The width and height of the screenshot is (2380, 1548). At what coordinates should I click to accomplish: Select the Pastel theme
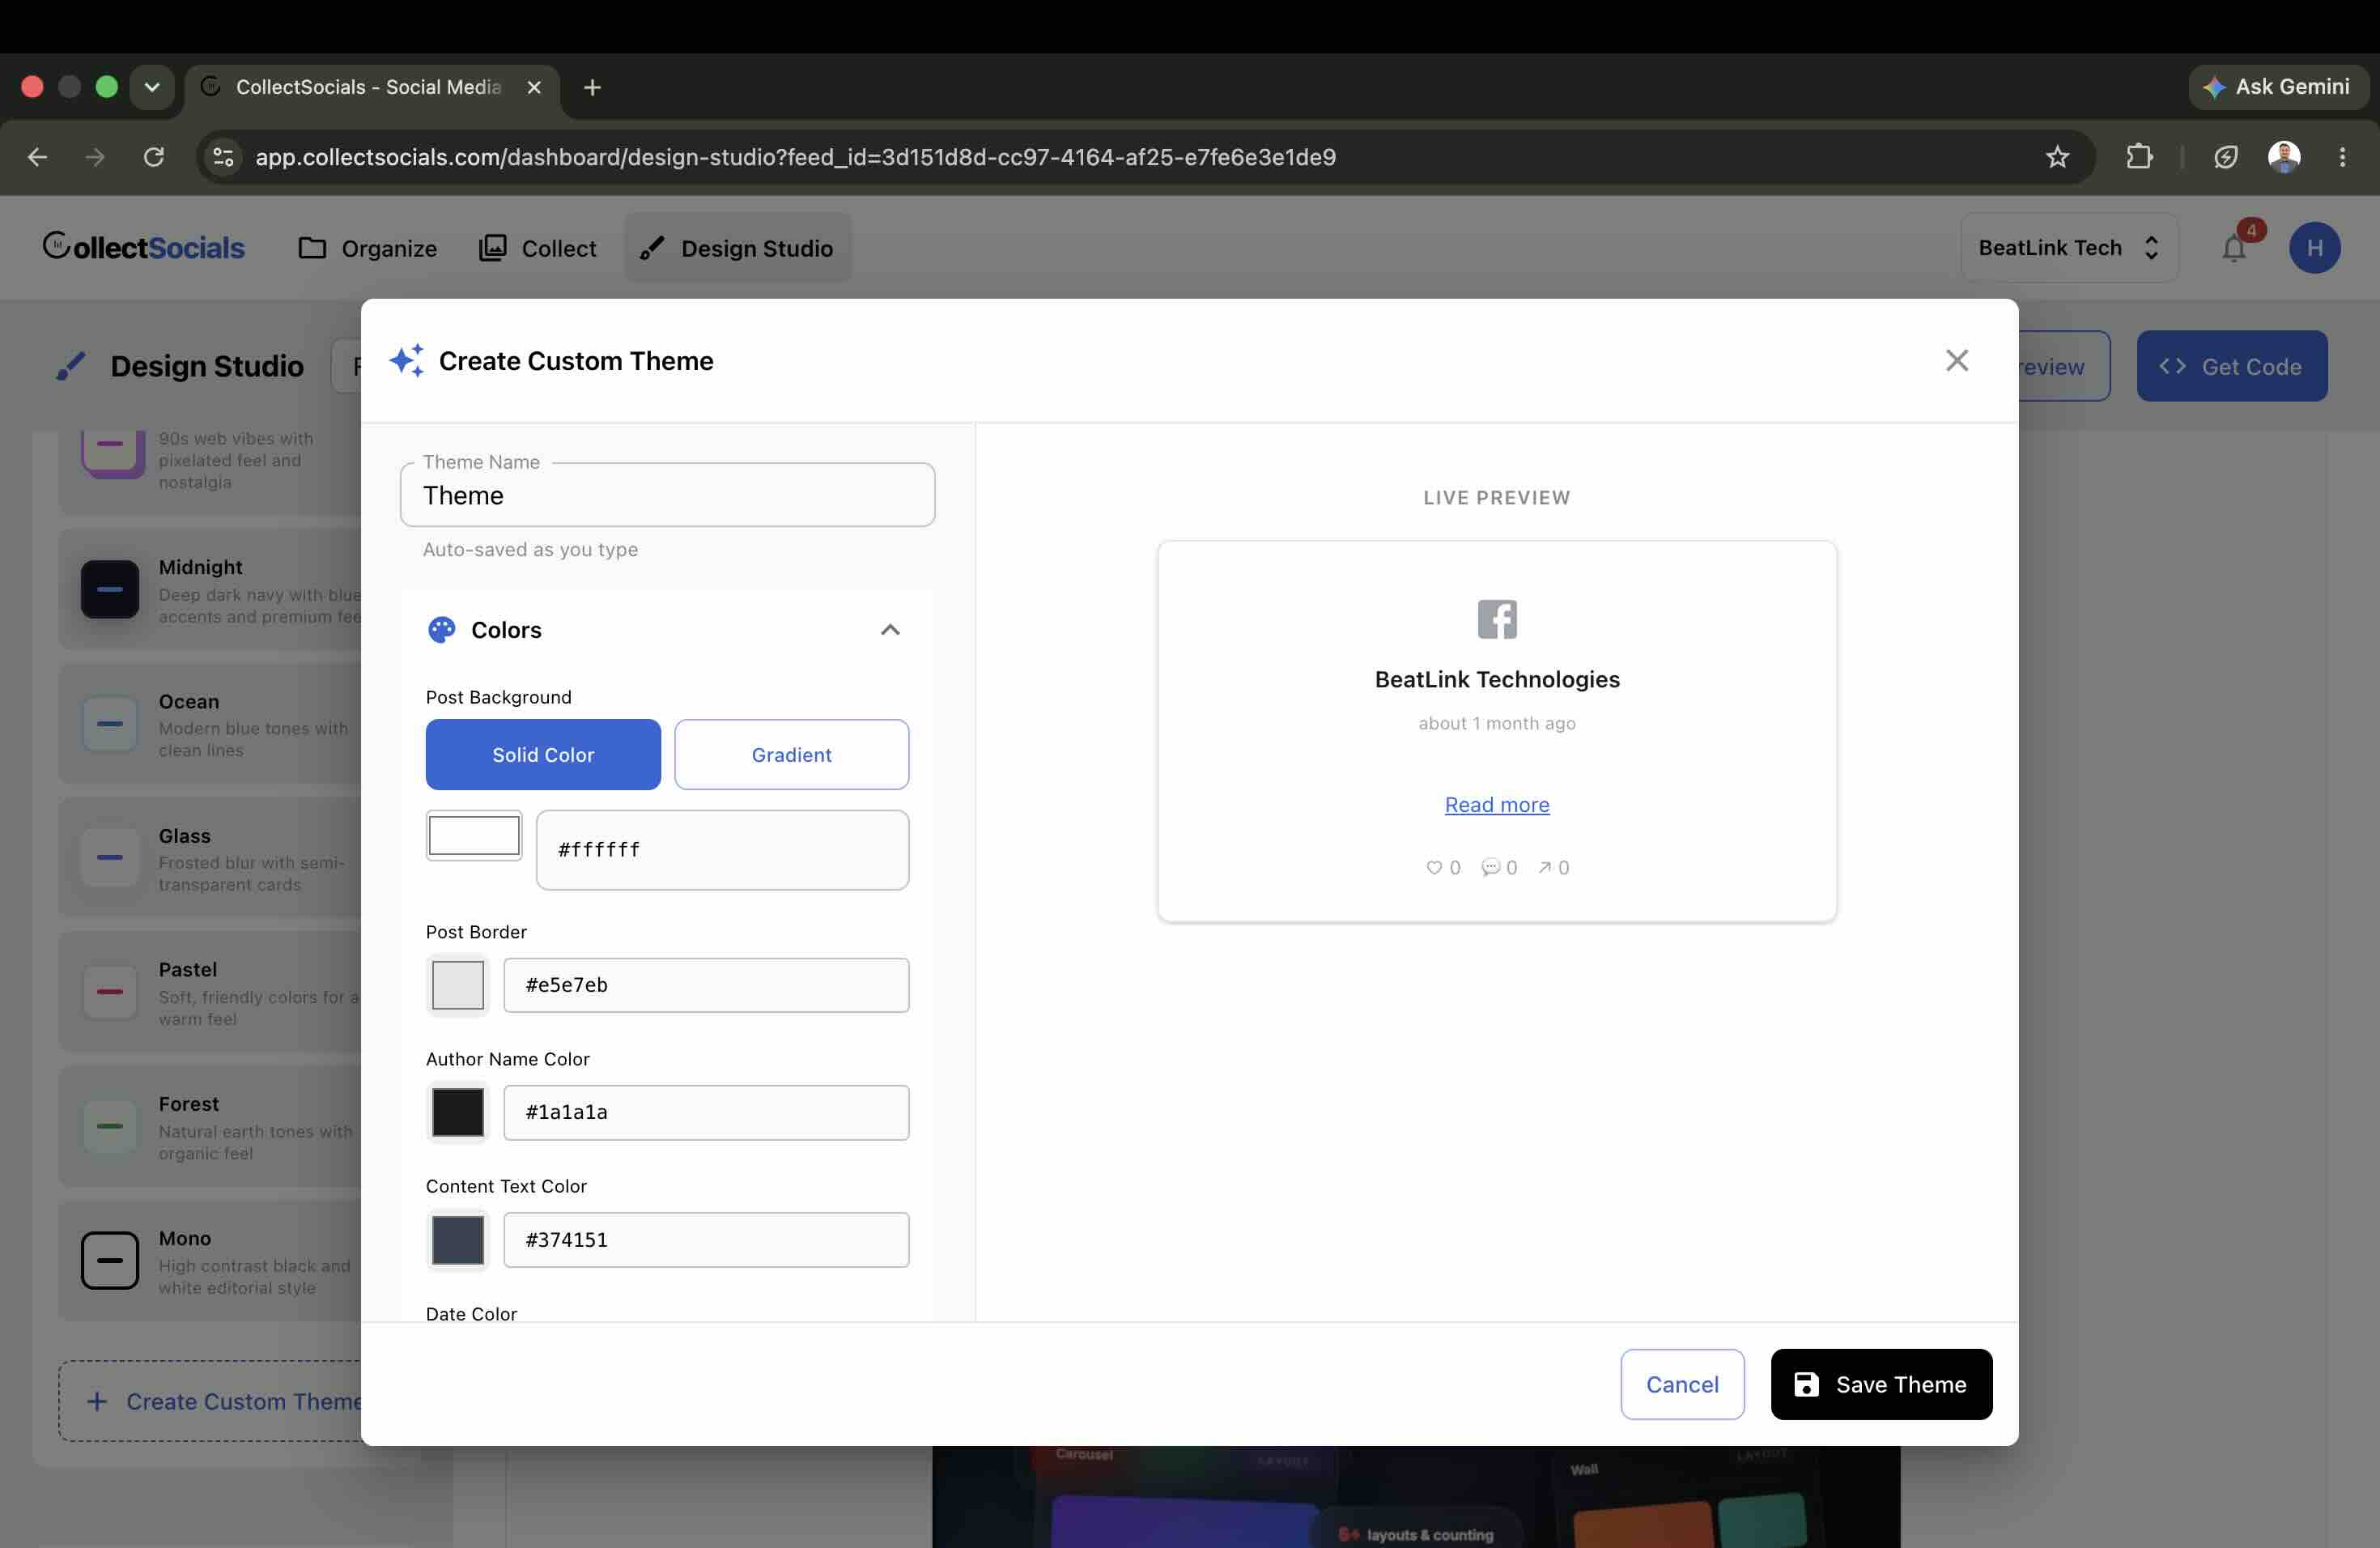pyautogui.click(x=210, y=992)
